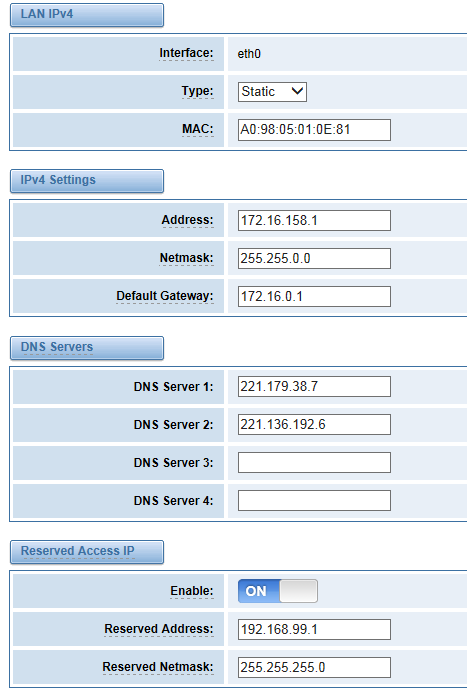Screen dimensions: 467x700
Task: Toggle the Reserved Access IP Enable switch
Action: coord(278,591)
